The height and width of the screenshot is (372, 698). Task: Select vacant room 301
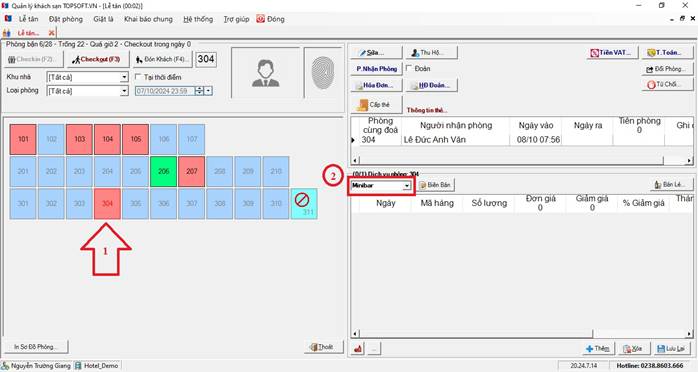point(23,204)
